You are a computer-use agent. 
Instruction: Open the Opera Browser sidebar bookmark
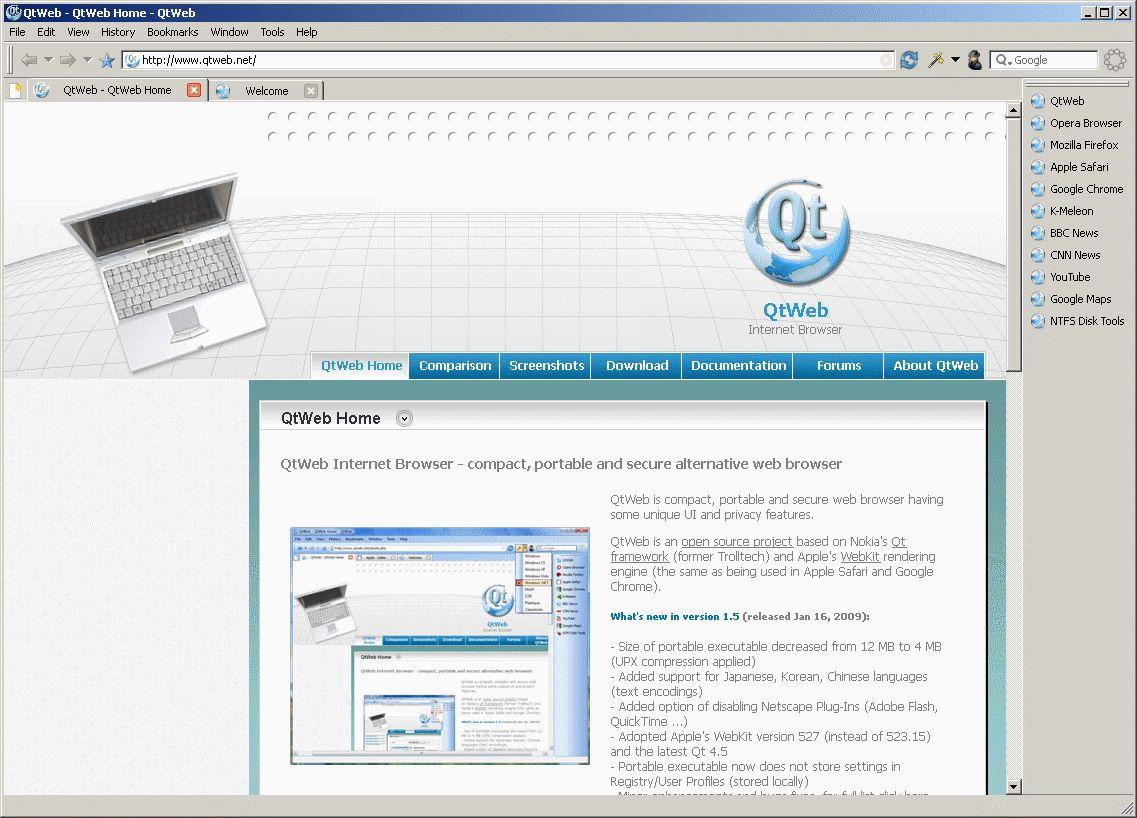[1077, 123]
